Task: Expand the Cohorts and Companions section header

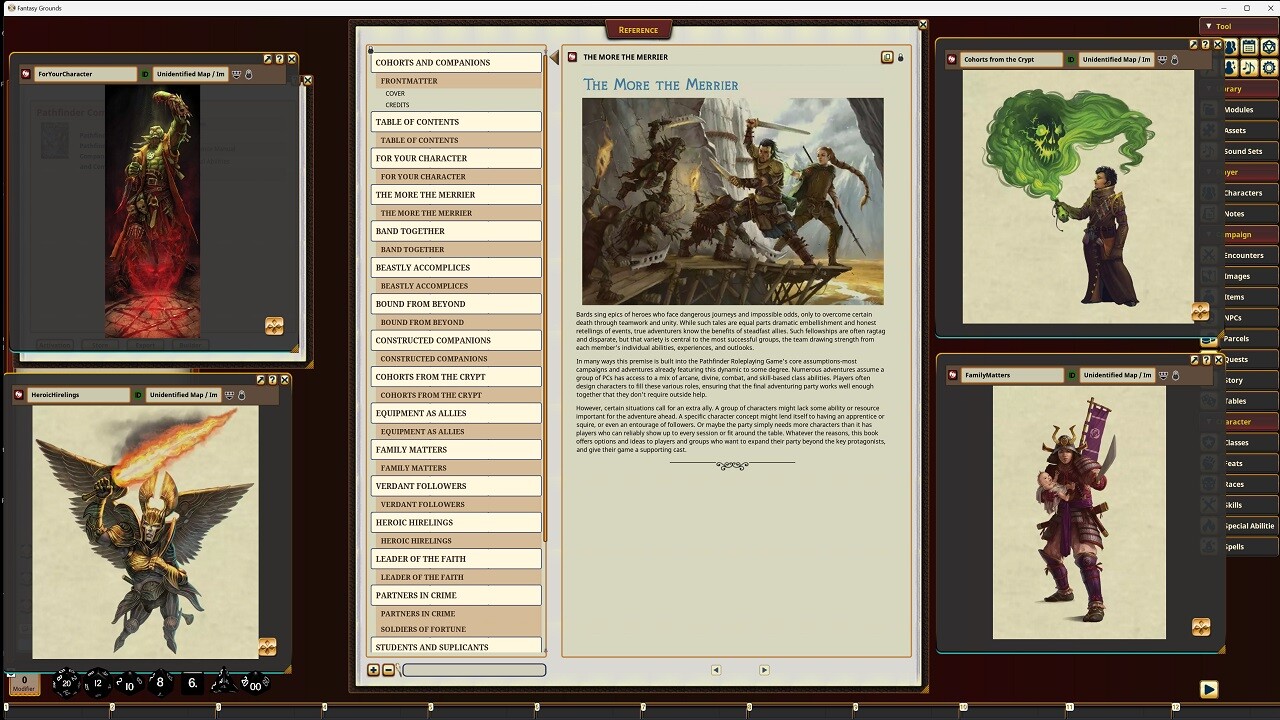Action: (455, 62)
